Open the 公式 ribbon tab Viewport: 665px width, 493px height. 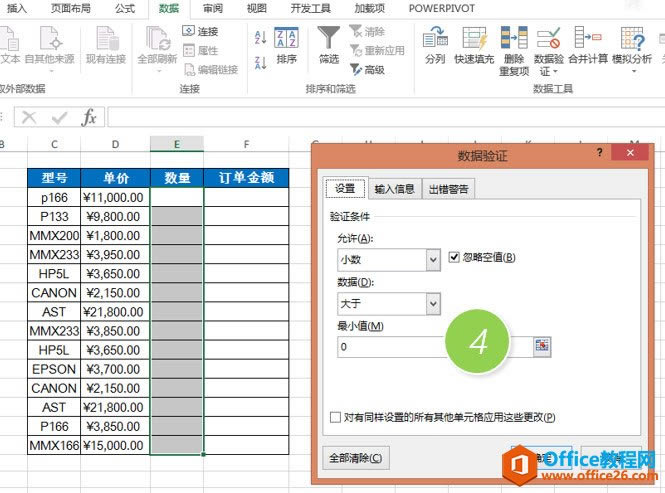click(124, 8)
